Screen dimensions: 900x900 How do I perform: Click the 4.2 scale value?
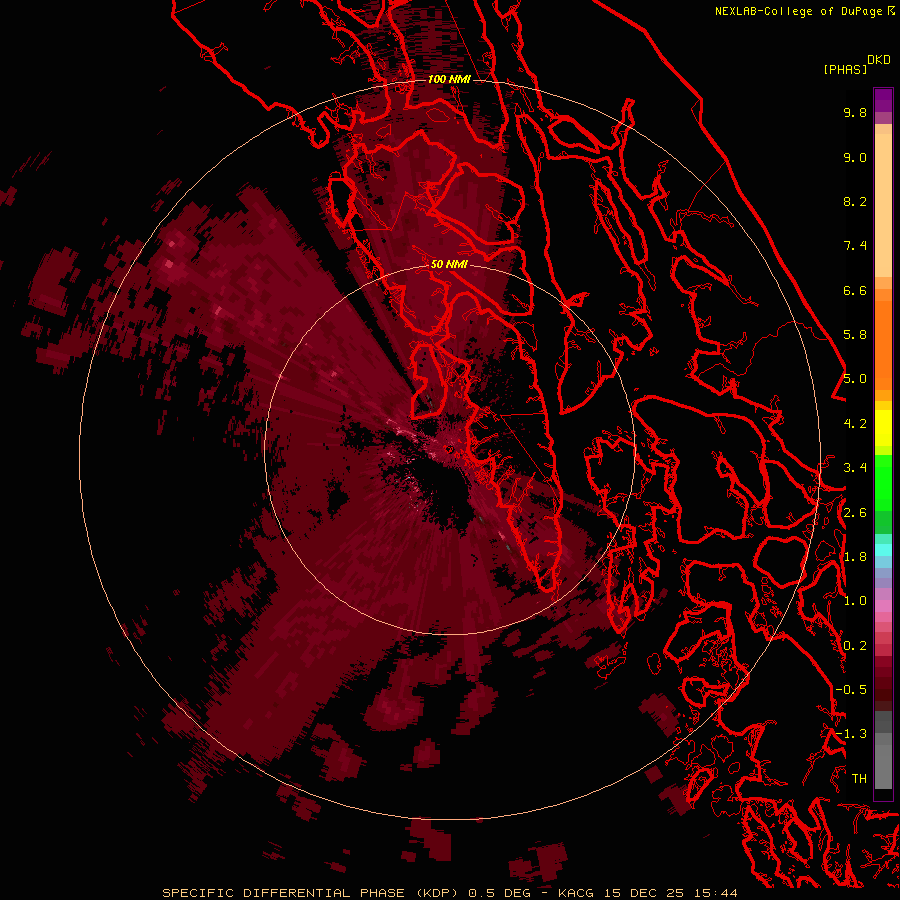click(x=855, y=424)
